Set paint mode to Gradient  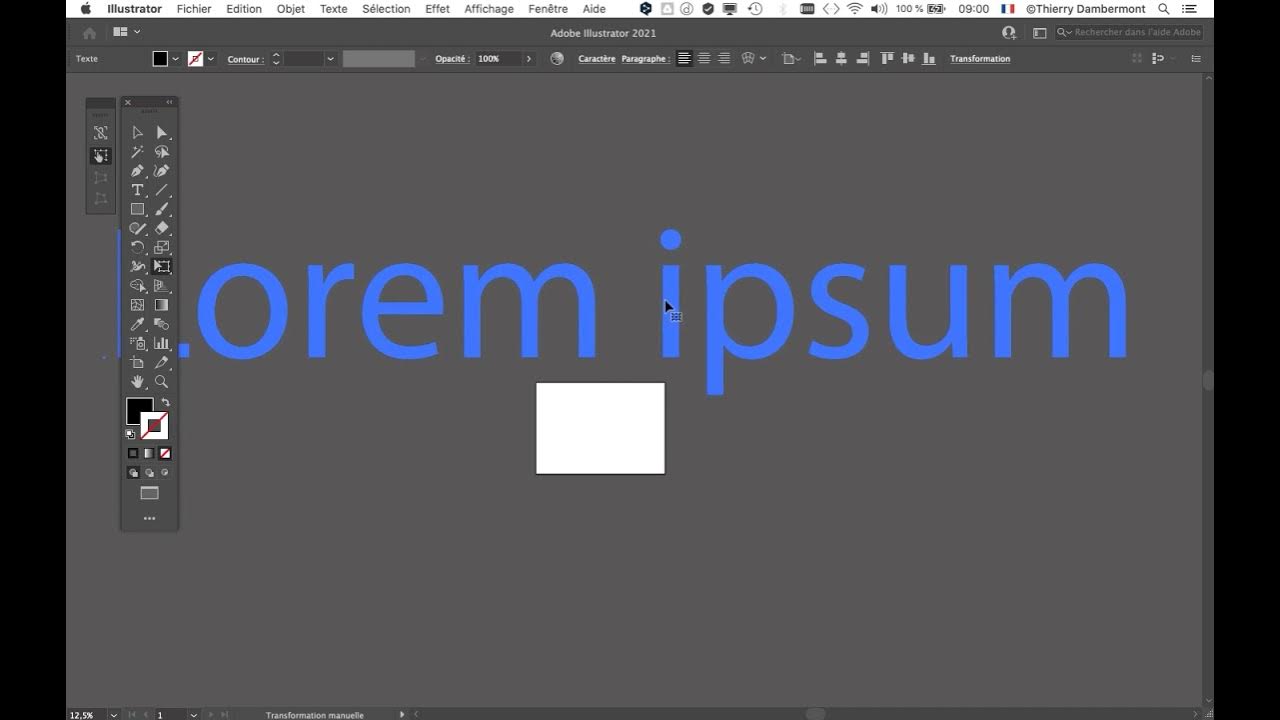(x=149, y=453)
